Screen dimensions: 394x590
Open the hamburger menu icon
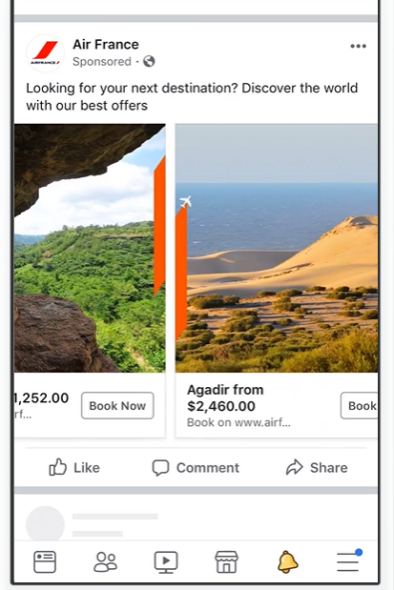click(x=349, y=561)
